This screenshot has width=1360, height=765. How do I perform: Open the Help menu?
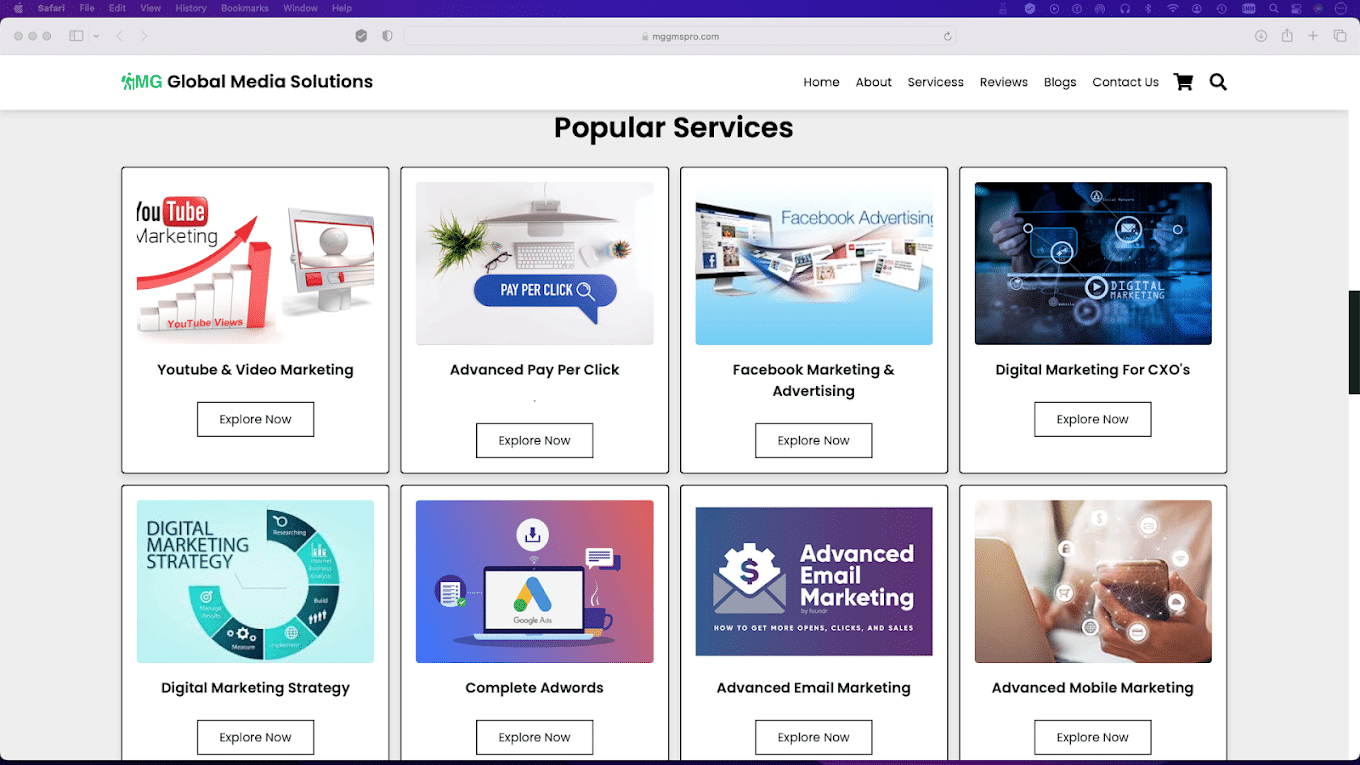click(x=341, y=8)
